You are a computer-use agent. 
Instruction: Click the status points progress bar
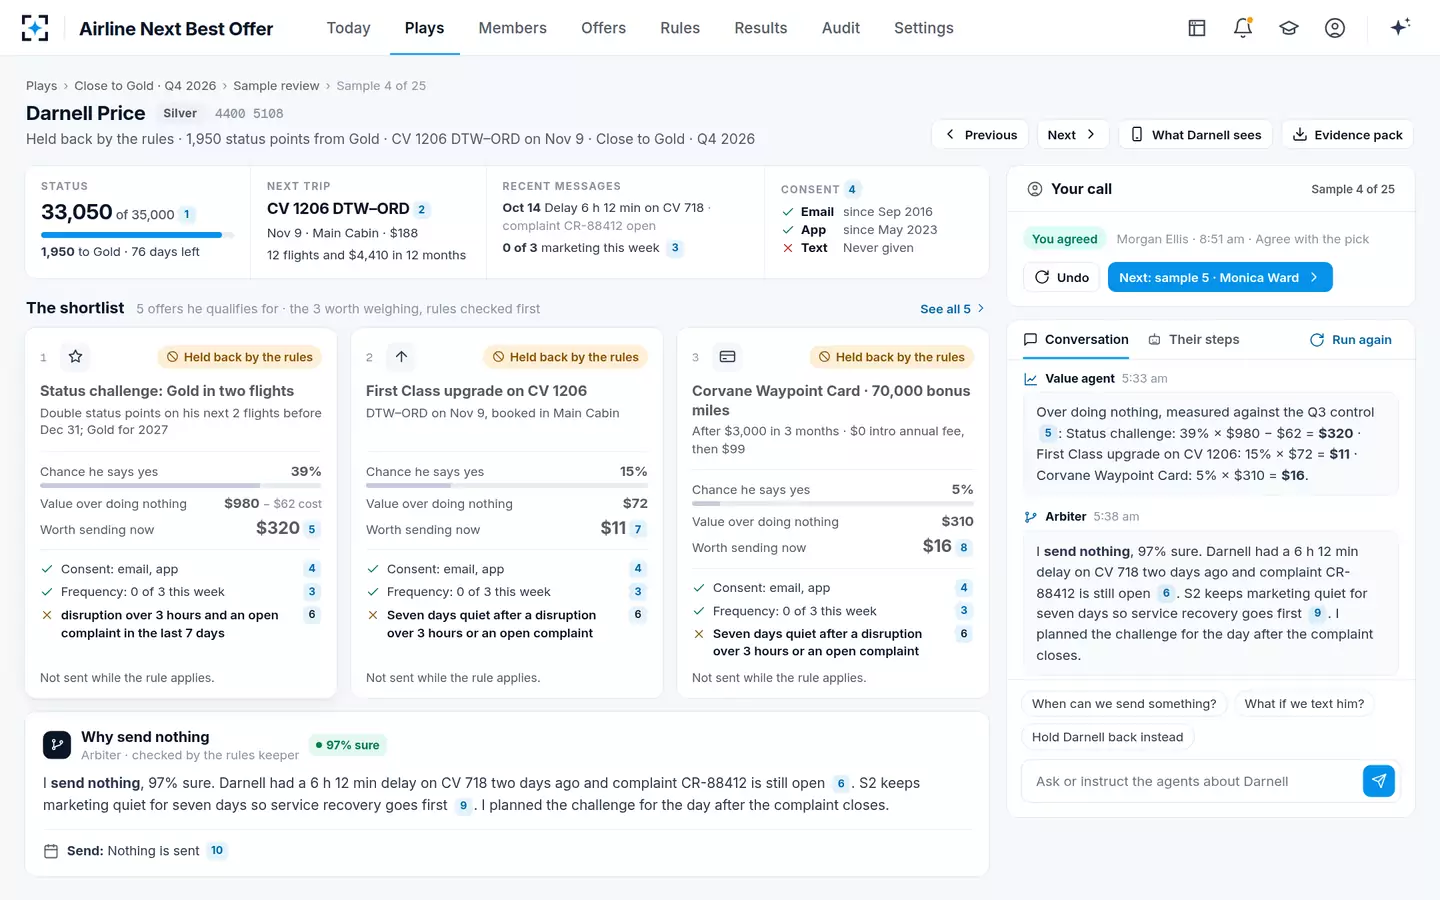tap(137, 235)
